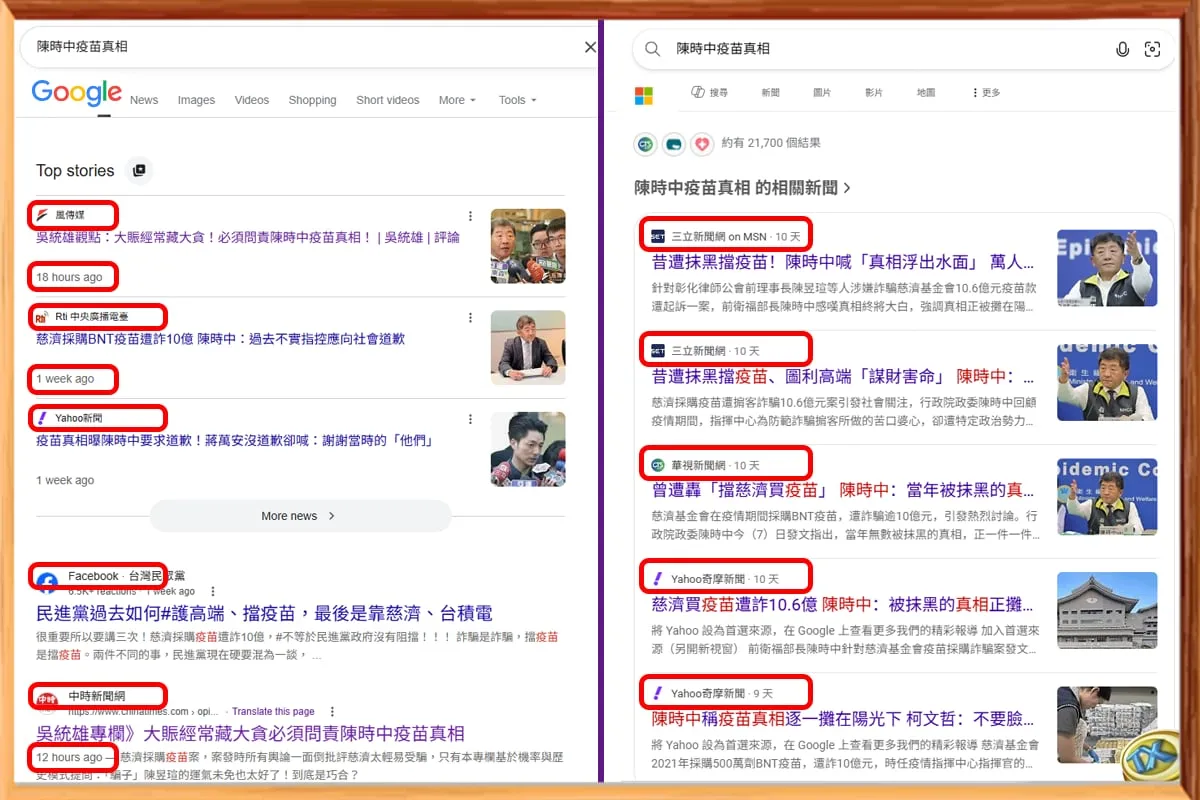1200x800 pixels.
Task: Switch to the News tab in Google
Action: tap(144, 100)
